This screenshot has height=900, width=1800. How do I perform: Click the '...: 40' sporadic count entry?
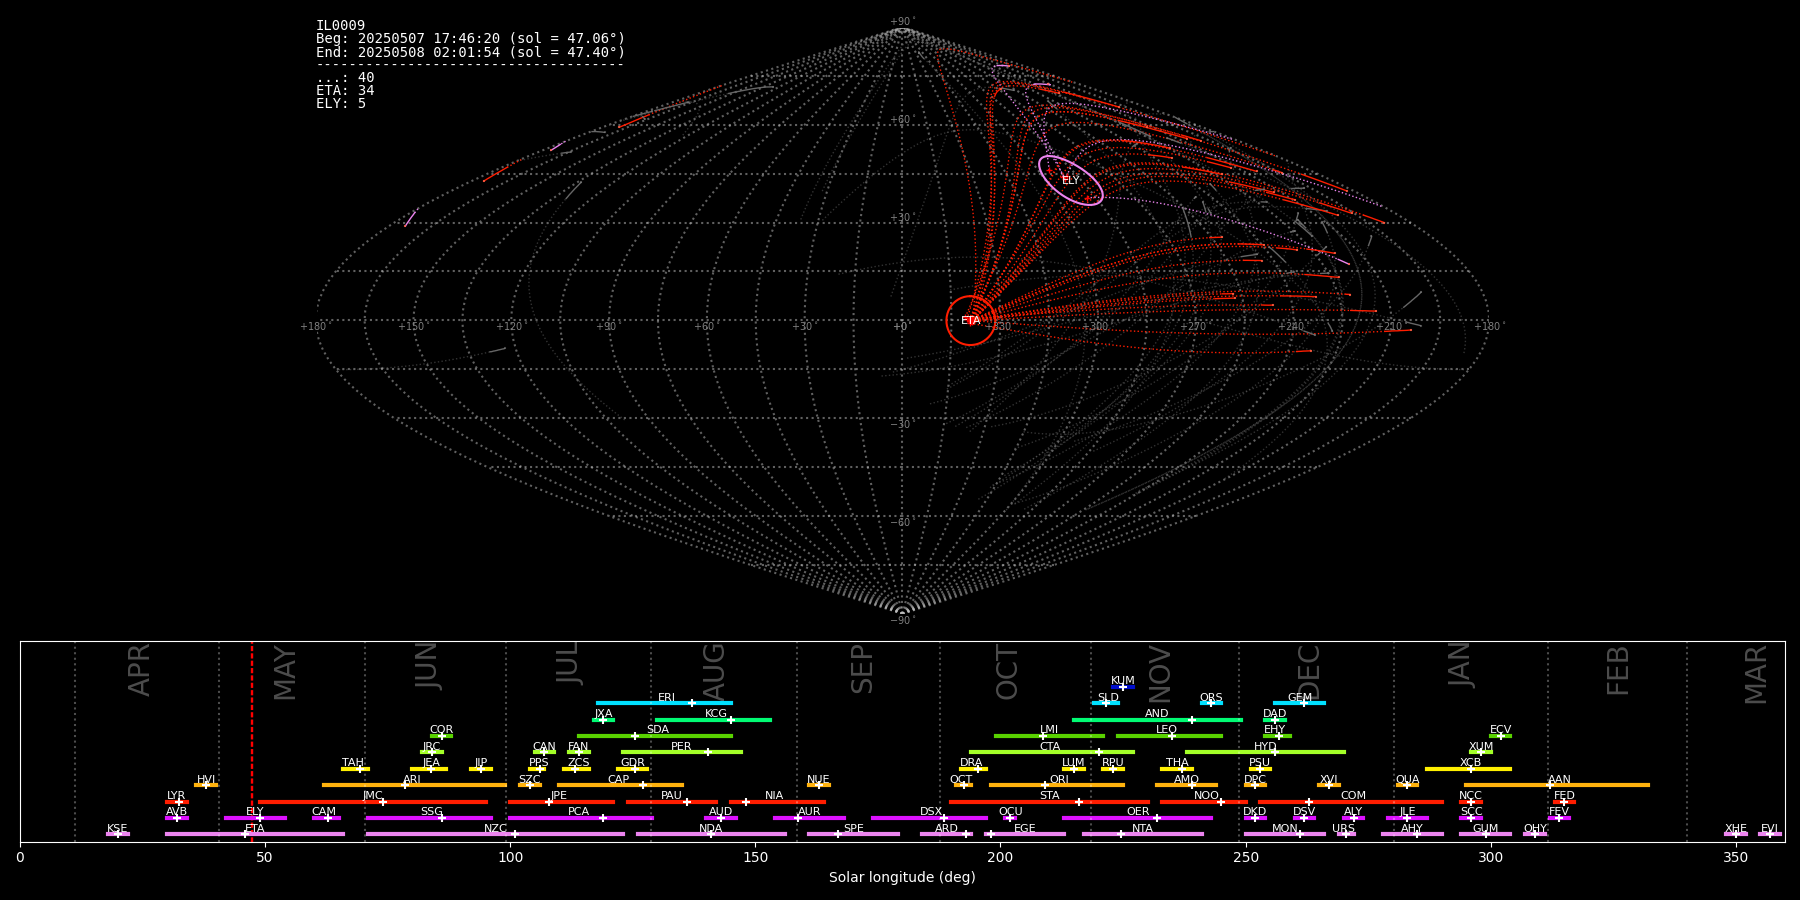(x=345, y=78)
